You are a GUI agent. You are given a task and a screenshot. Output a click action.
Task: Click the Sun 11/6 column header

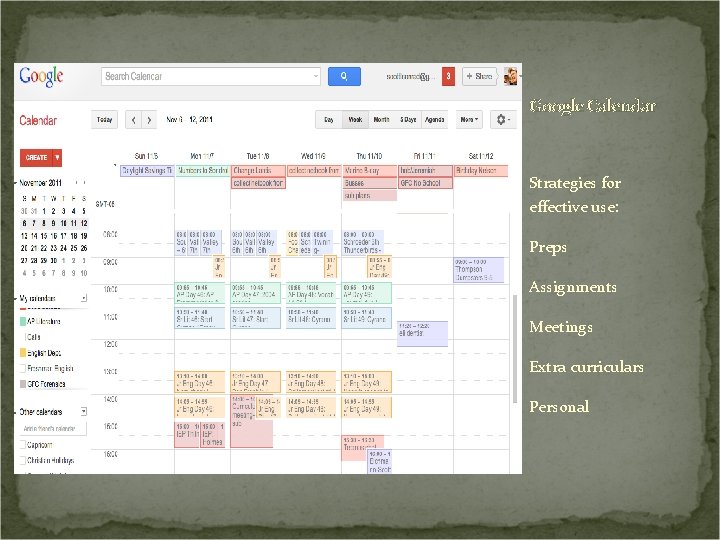tap(146, 156)
